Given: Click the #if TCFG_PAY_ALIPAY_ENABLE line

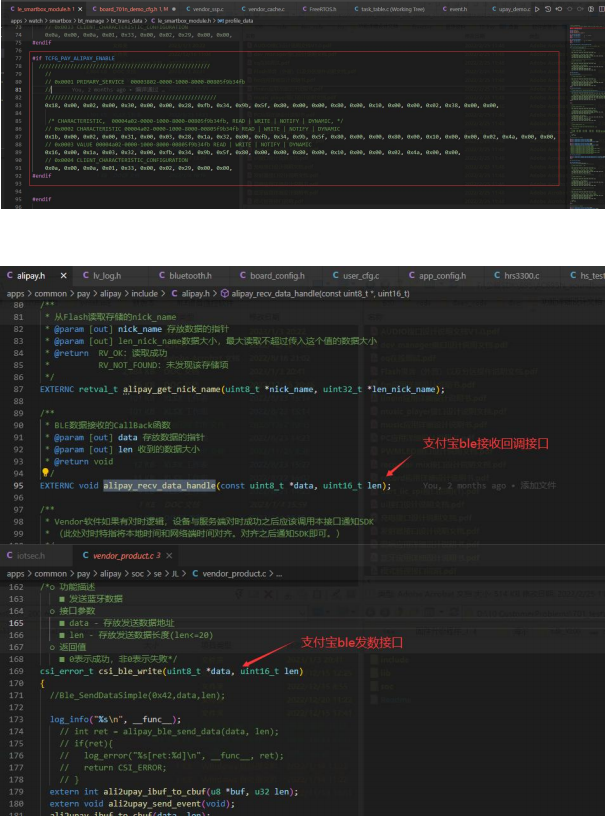Looking at the screenshot, I should (x=73, y=58).
